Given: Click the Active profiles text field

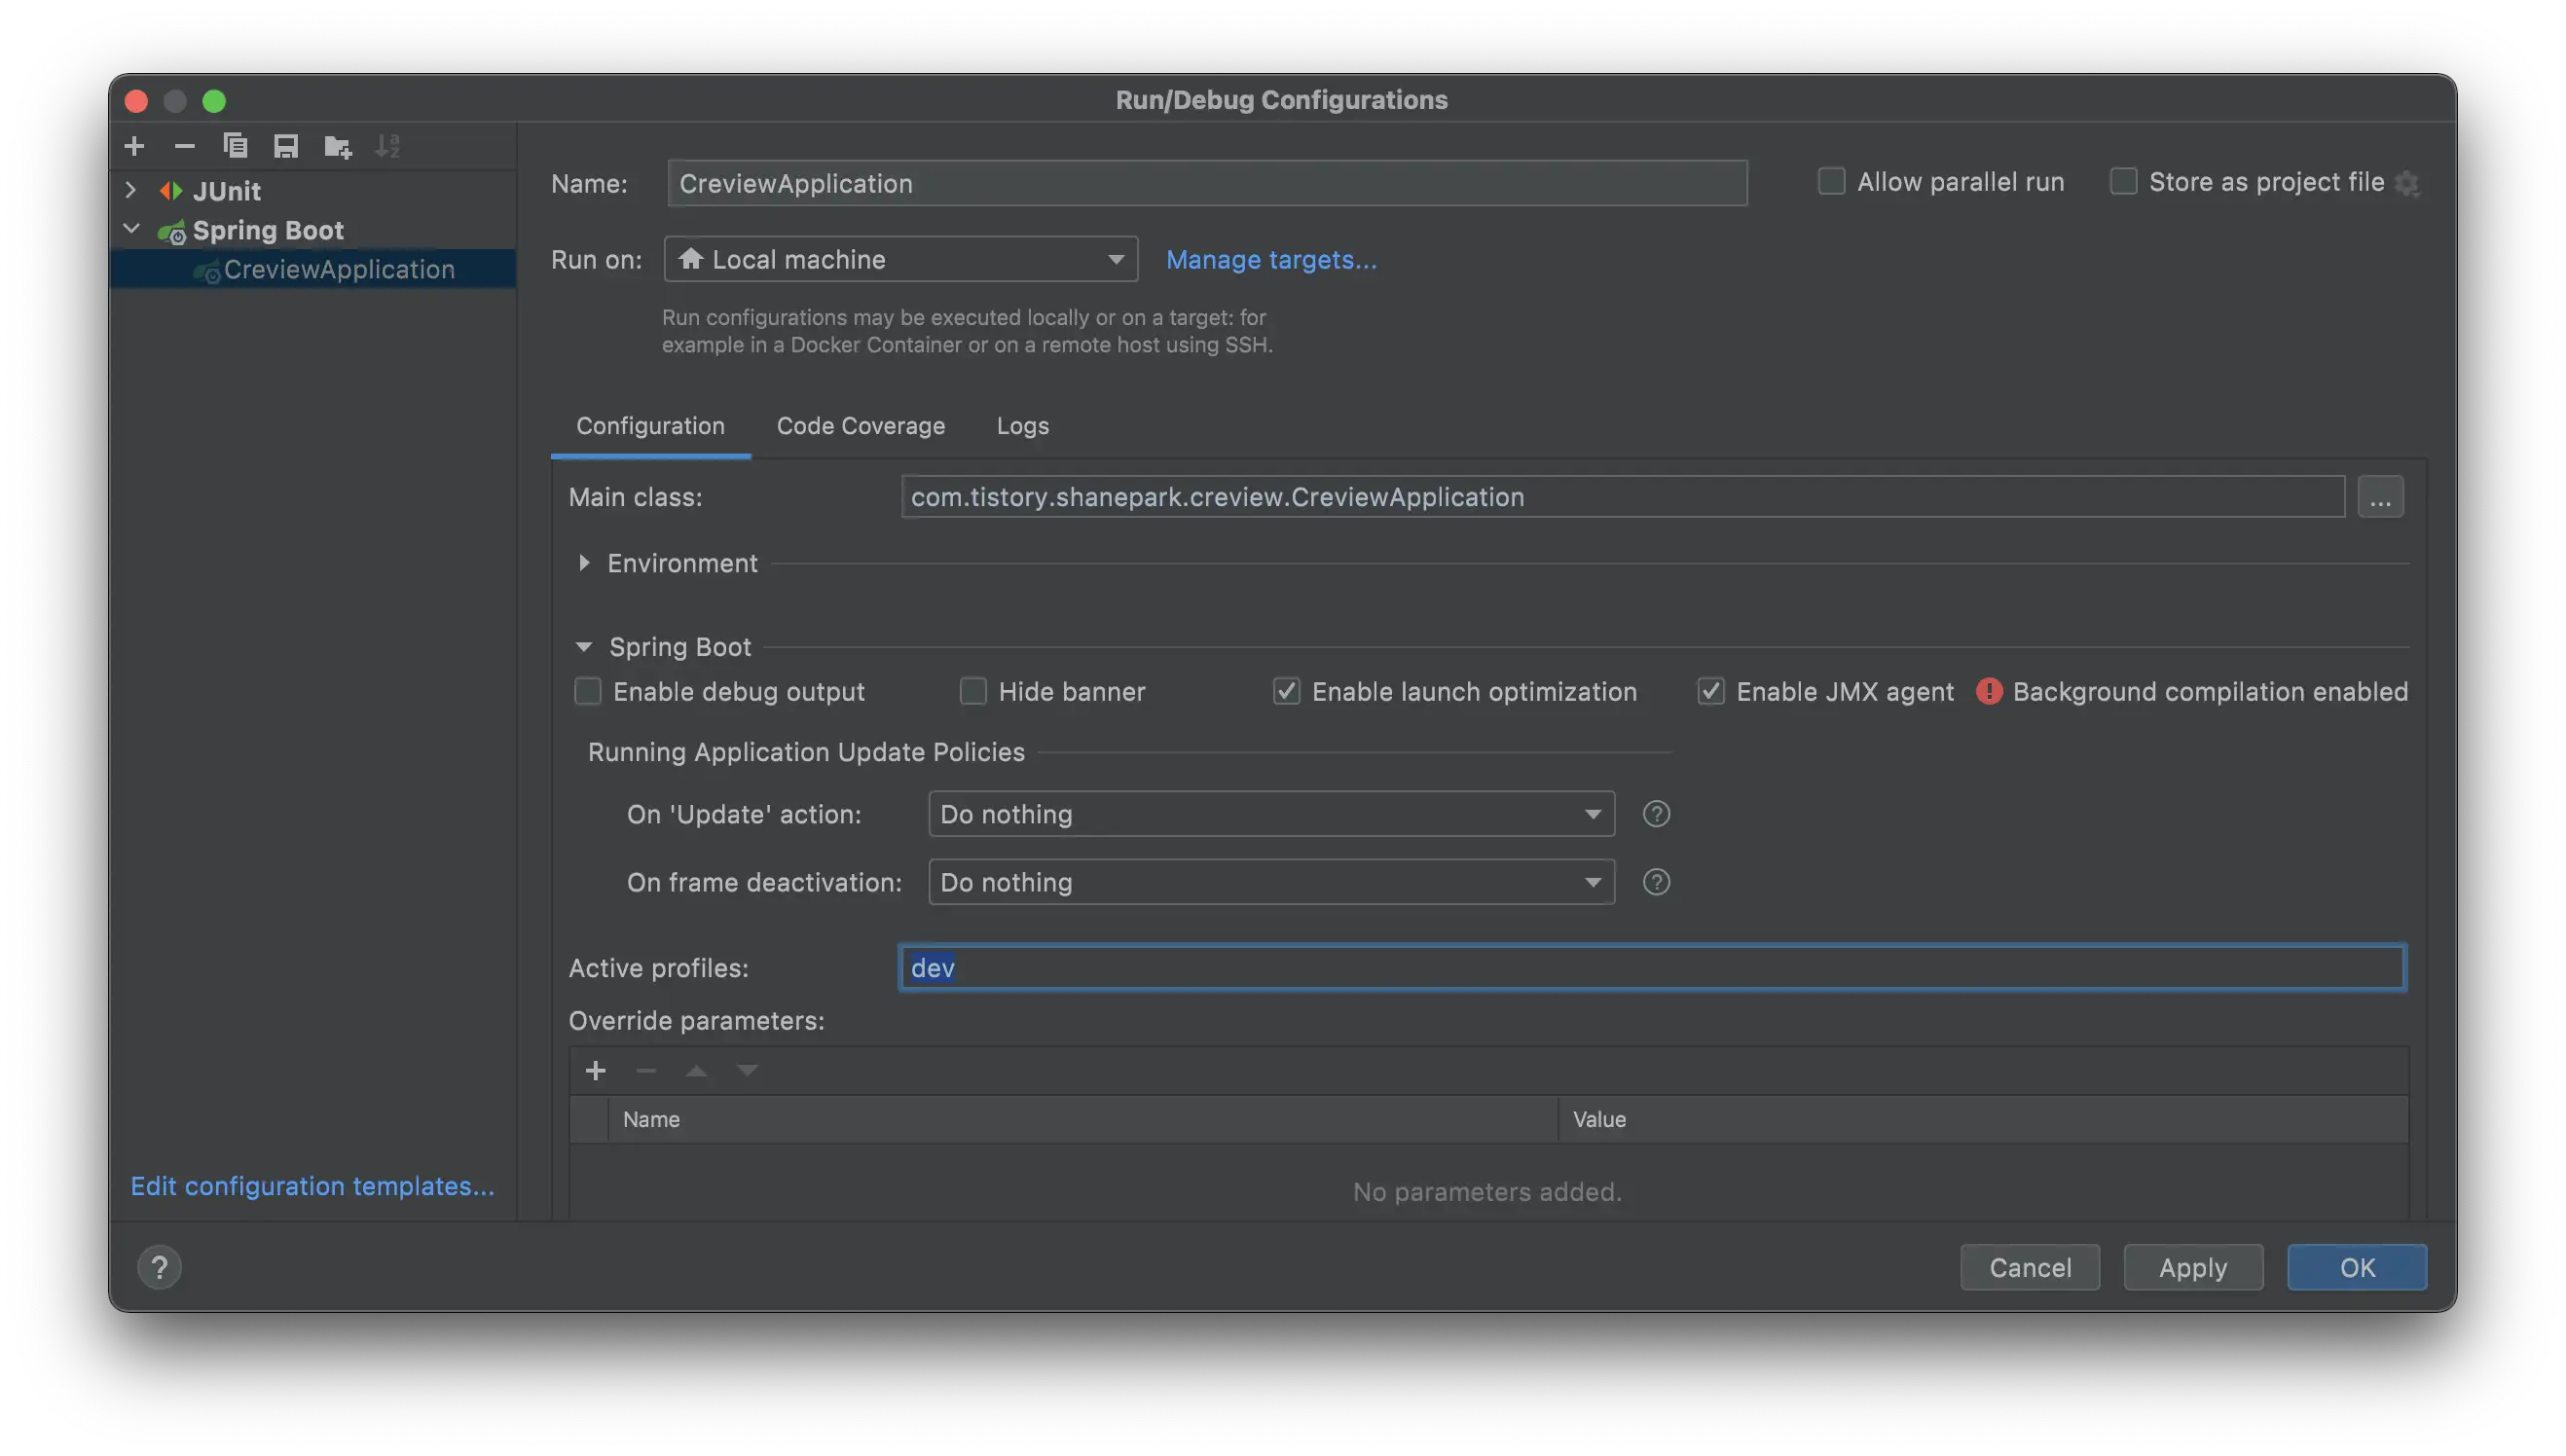Looking at the screenshot, I should tap(1650, 967).
